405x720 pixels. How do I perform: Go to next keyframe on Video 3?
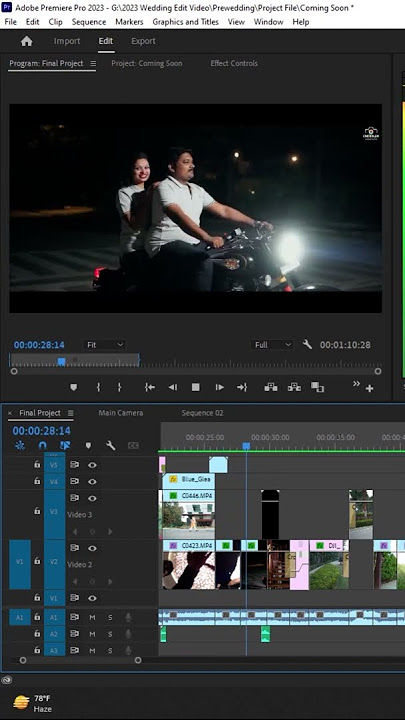coord(110,532)
